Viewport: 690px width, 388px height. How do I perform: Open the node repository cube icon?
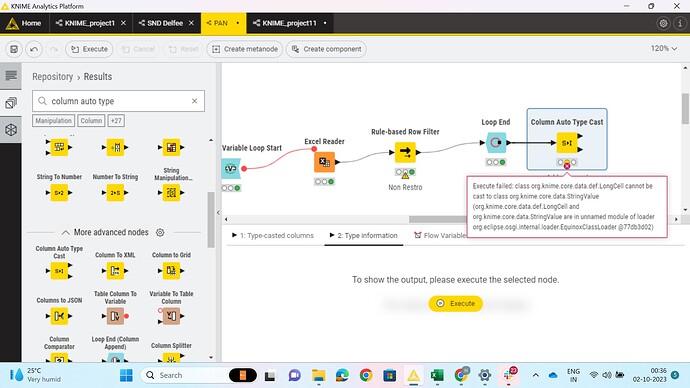click(x=11, y=130)
